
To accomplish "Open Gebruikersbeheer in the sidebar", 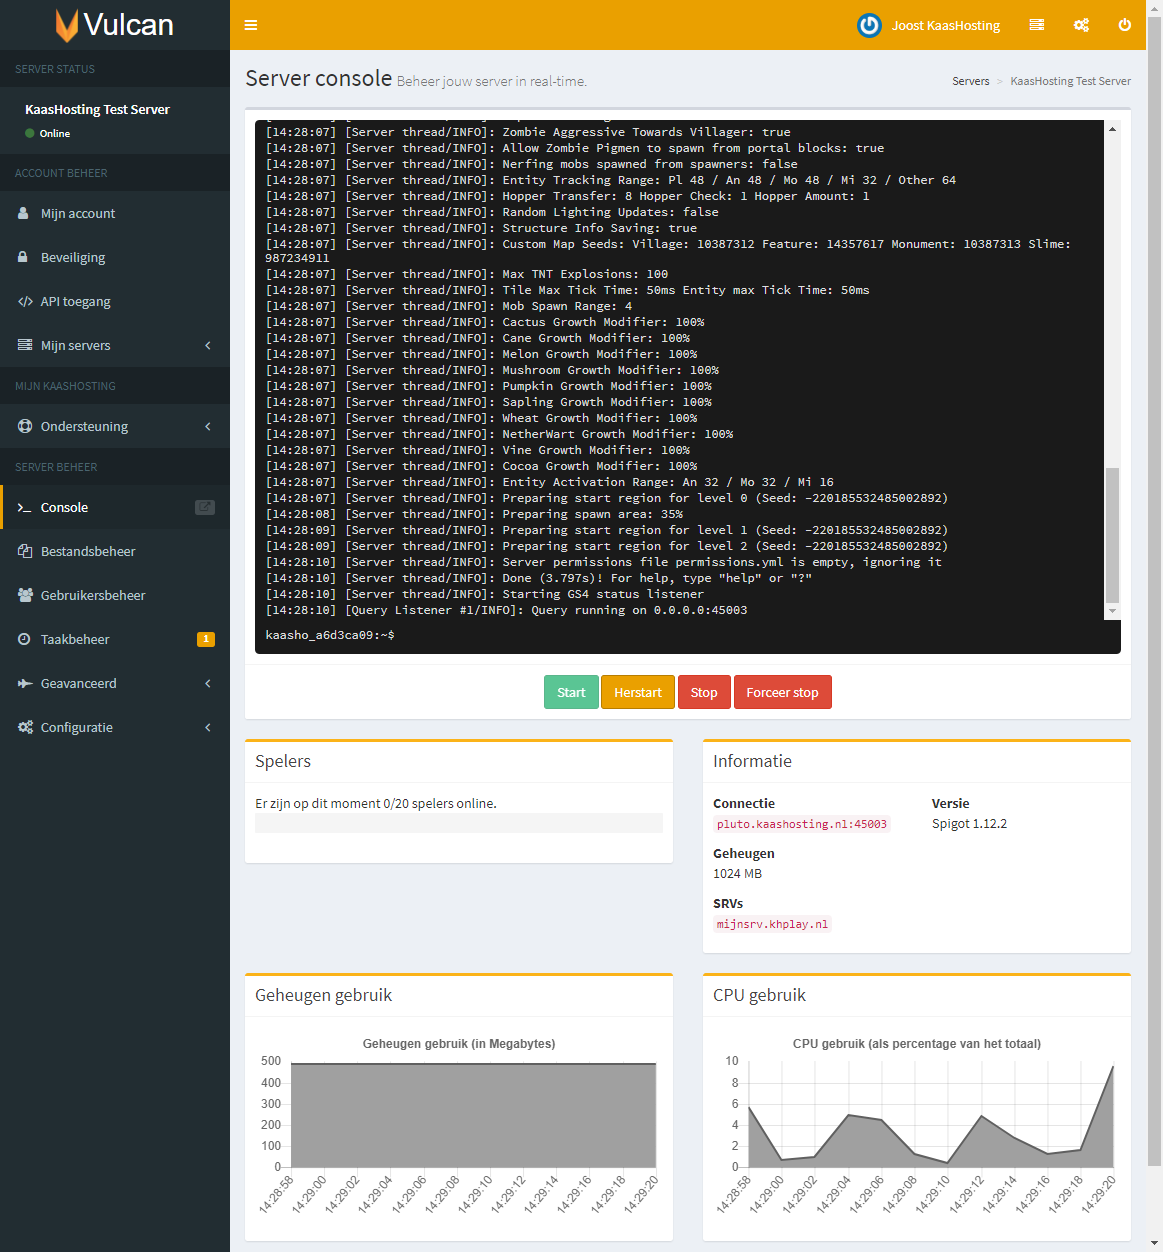I will point(93,595).
